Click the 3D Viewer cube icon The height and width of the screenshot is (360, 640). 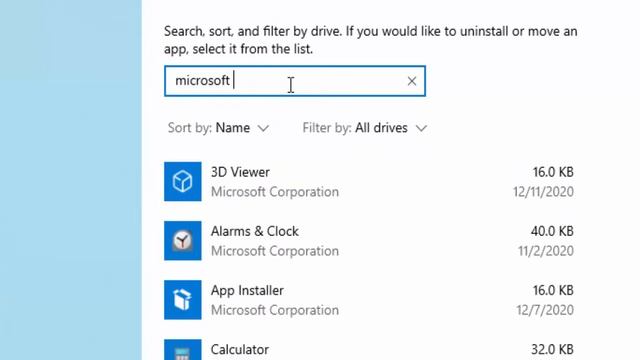coord(182,181)
